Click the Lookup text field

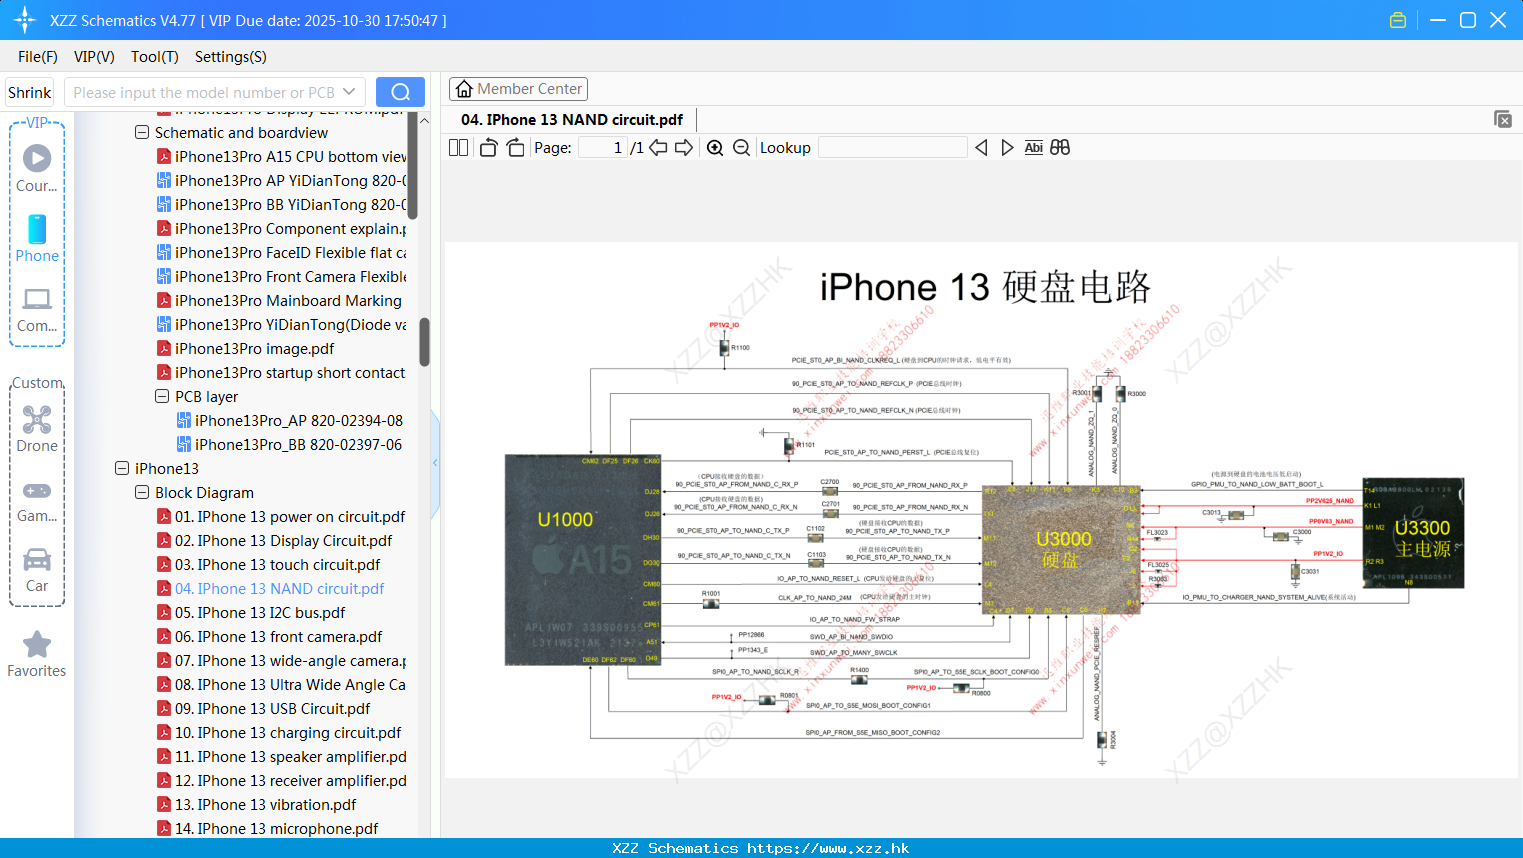coord(892,148)
